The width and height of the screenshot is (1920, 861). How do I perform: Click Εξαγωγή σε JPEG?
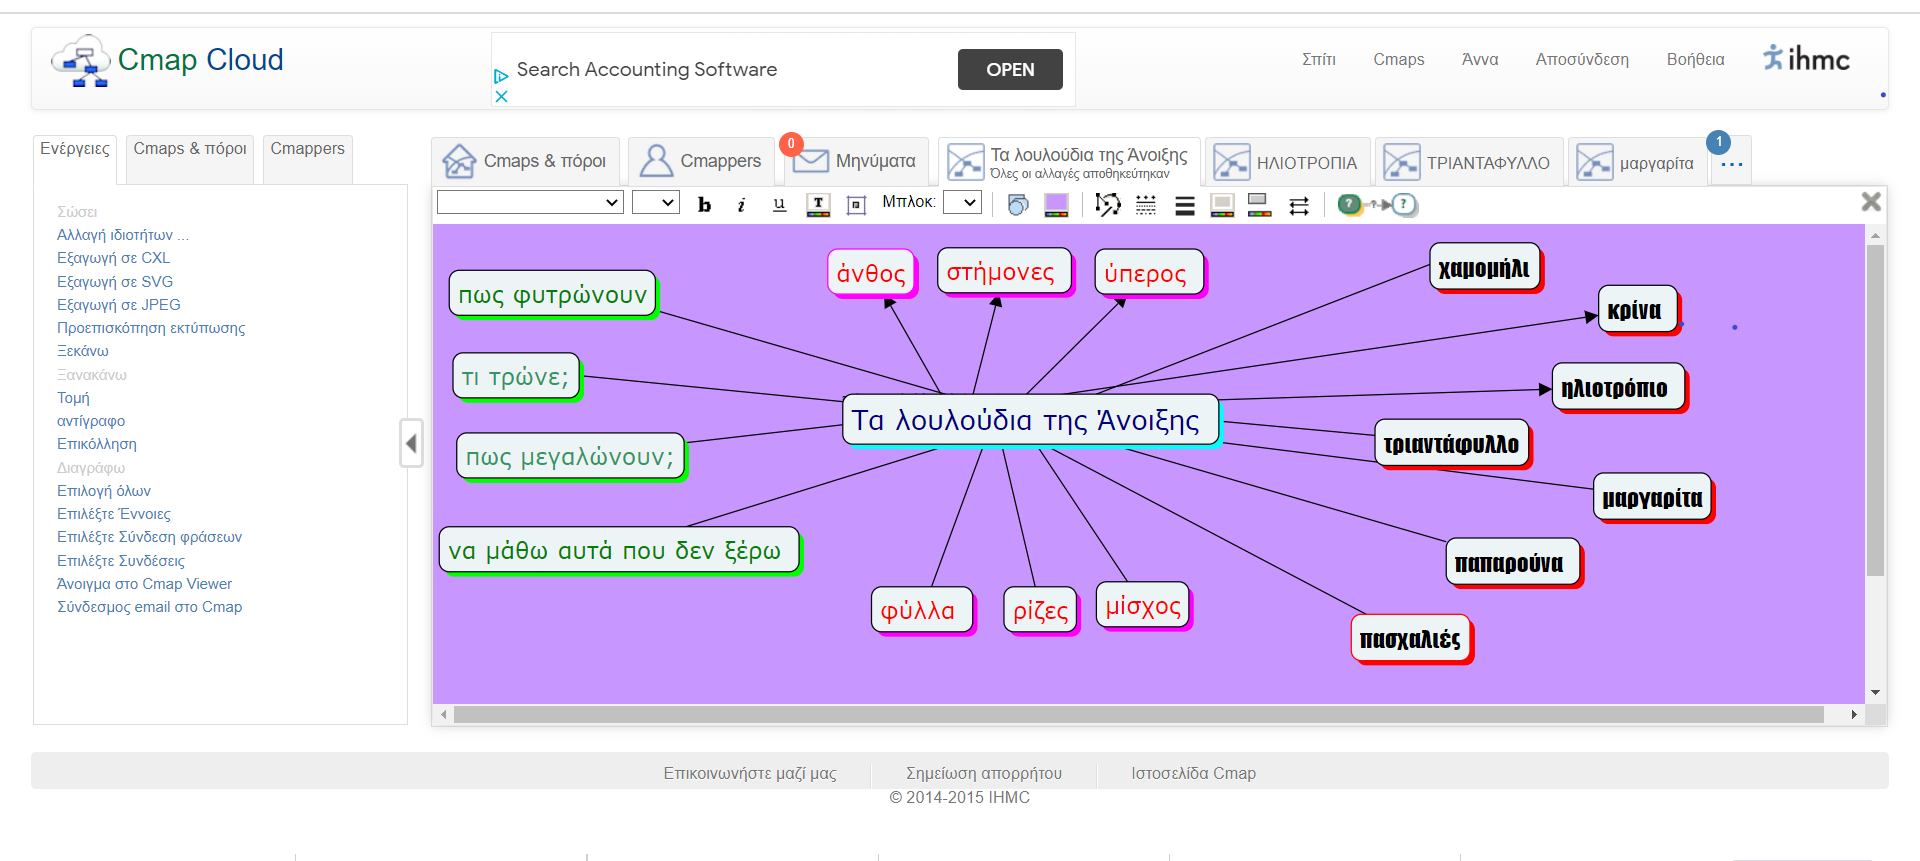click(x=119, y=305)
